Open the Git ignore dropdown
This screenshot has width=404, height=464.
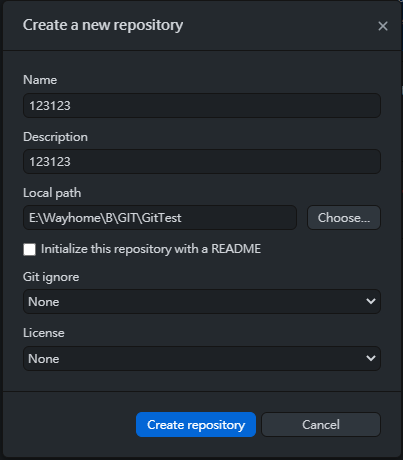pyautogui.click(x=202, y=302)
